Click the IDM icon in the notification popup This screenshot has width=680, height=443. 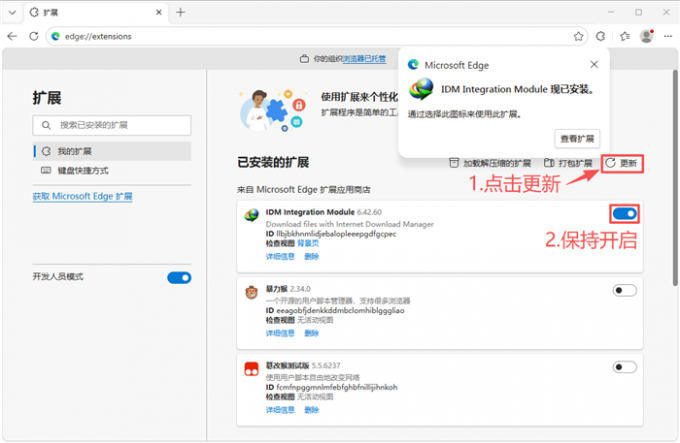click(x=421, y=89)
